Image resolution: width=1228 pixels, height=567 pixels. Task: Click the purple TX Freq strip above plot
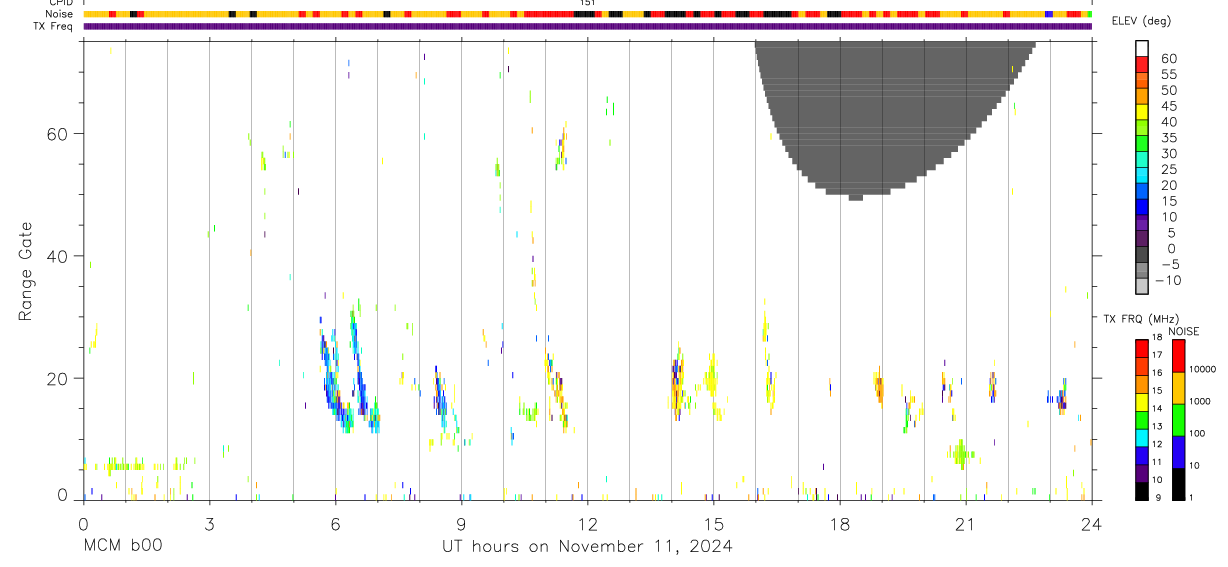point(587,26)
